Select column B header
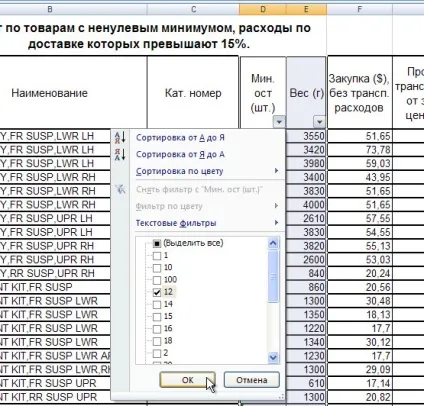Screen dimensions: 424x406 coord(50,9)
